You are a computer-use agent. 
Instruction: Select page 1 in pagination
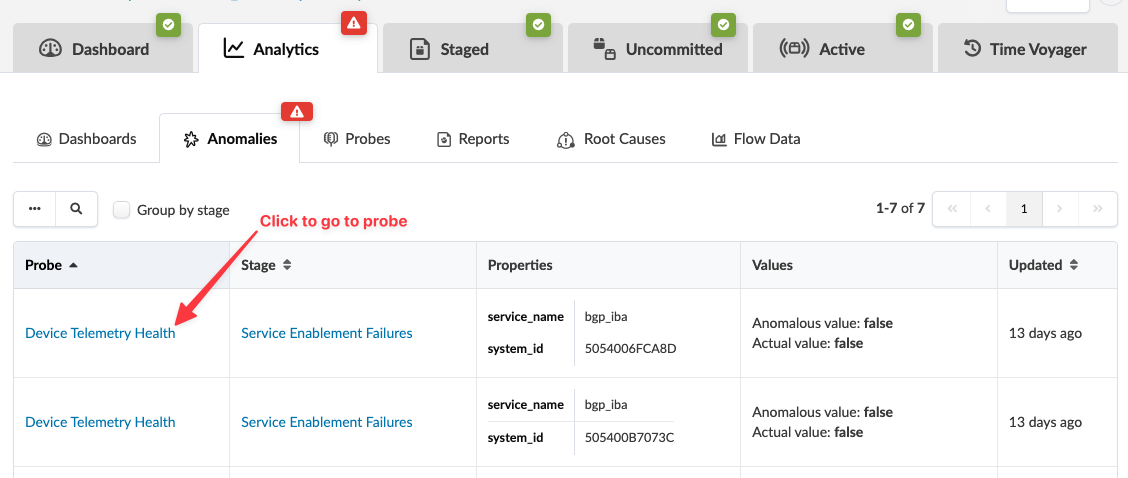[1024, 209]
